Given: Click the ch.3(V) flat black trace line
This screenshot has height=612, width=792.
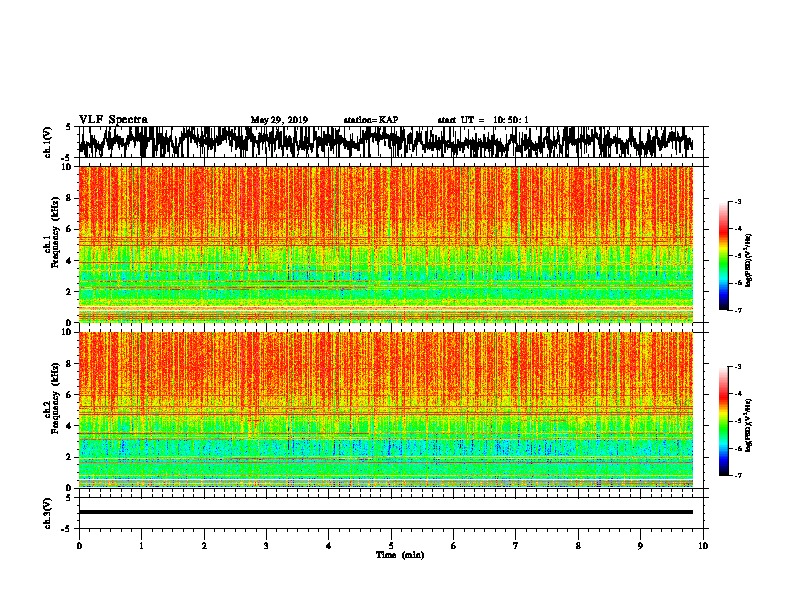Looking at the screenshot, I should point(386,512).
